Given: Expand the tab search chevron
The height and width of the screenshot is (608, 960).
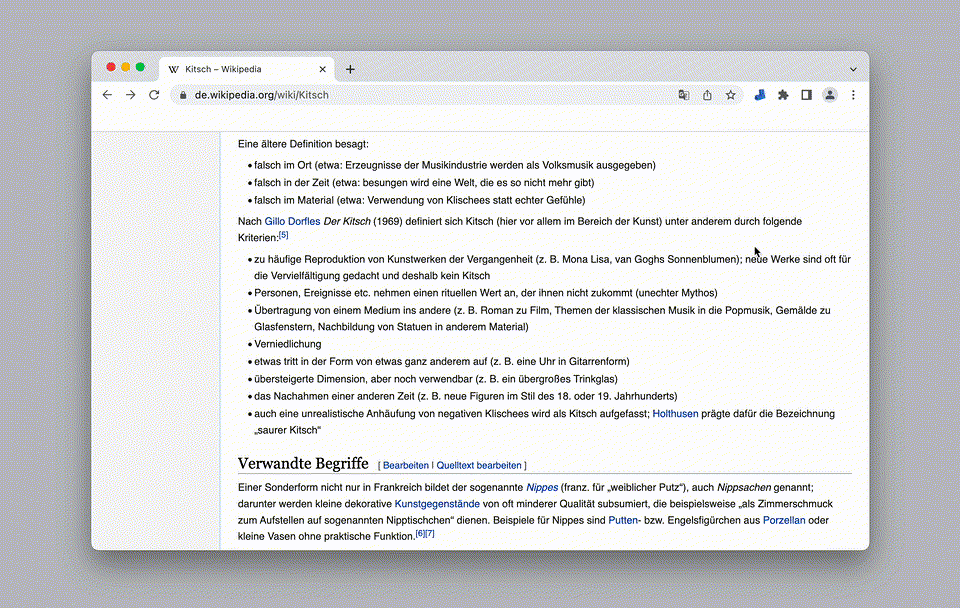Looking at the screenshot, I should click(853, 69).
